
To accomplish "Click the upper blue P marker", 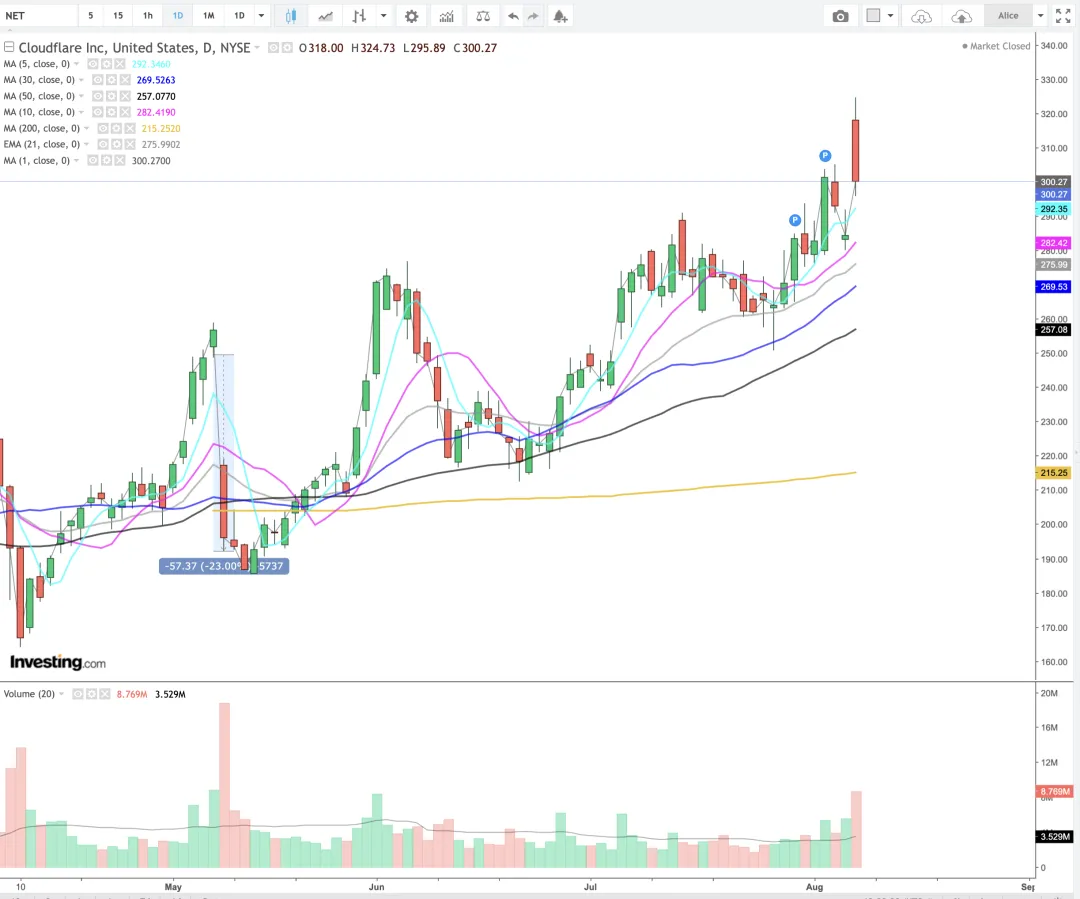I will coord(825,156).
